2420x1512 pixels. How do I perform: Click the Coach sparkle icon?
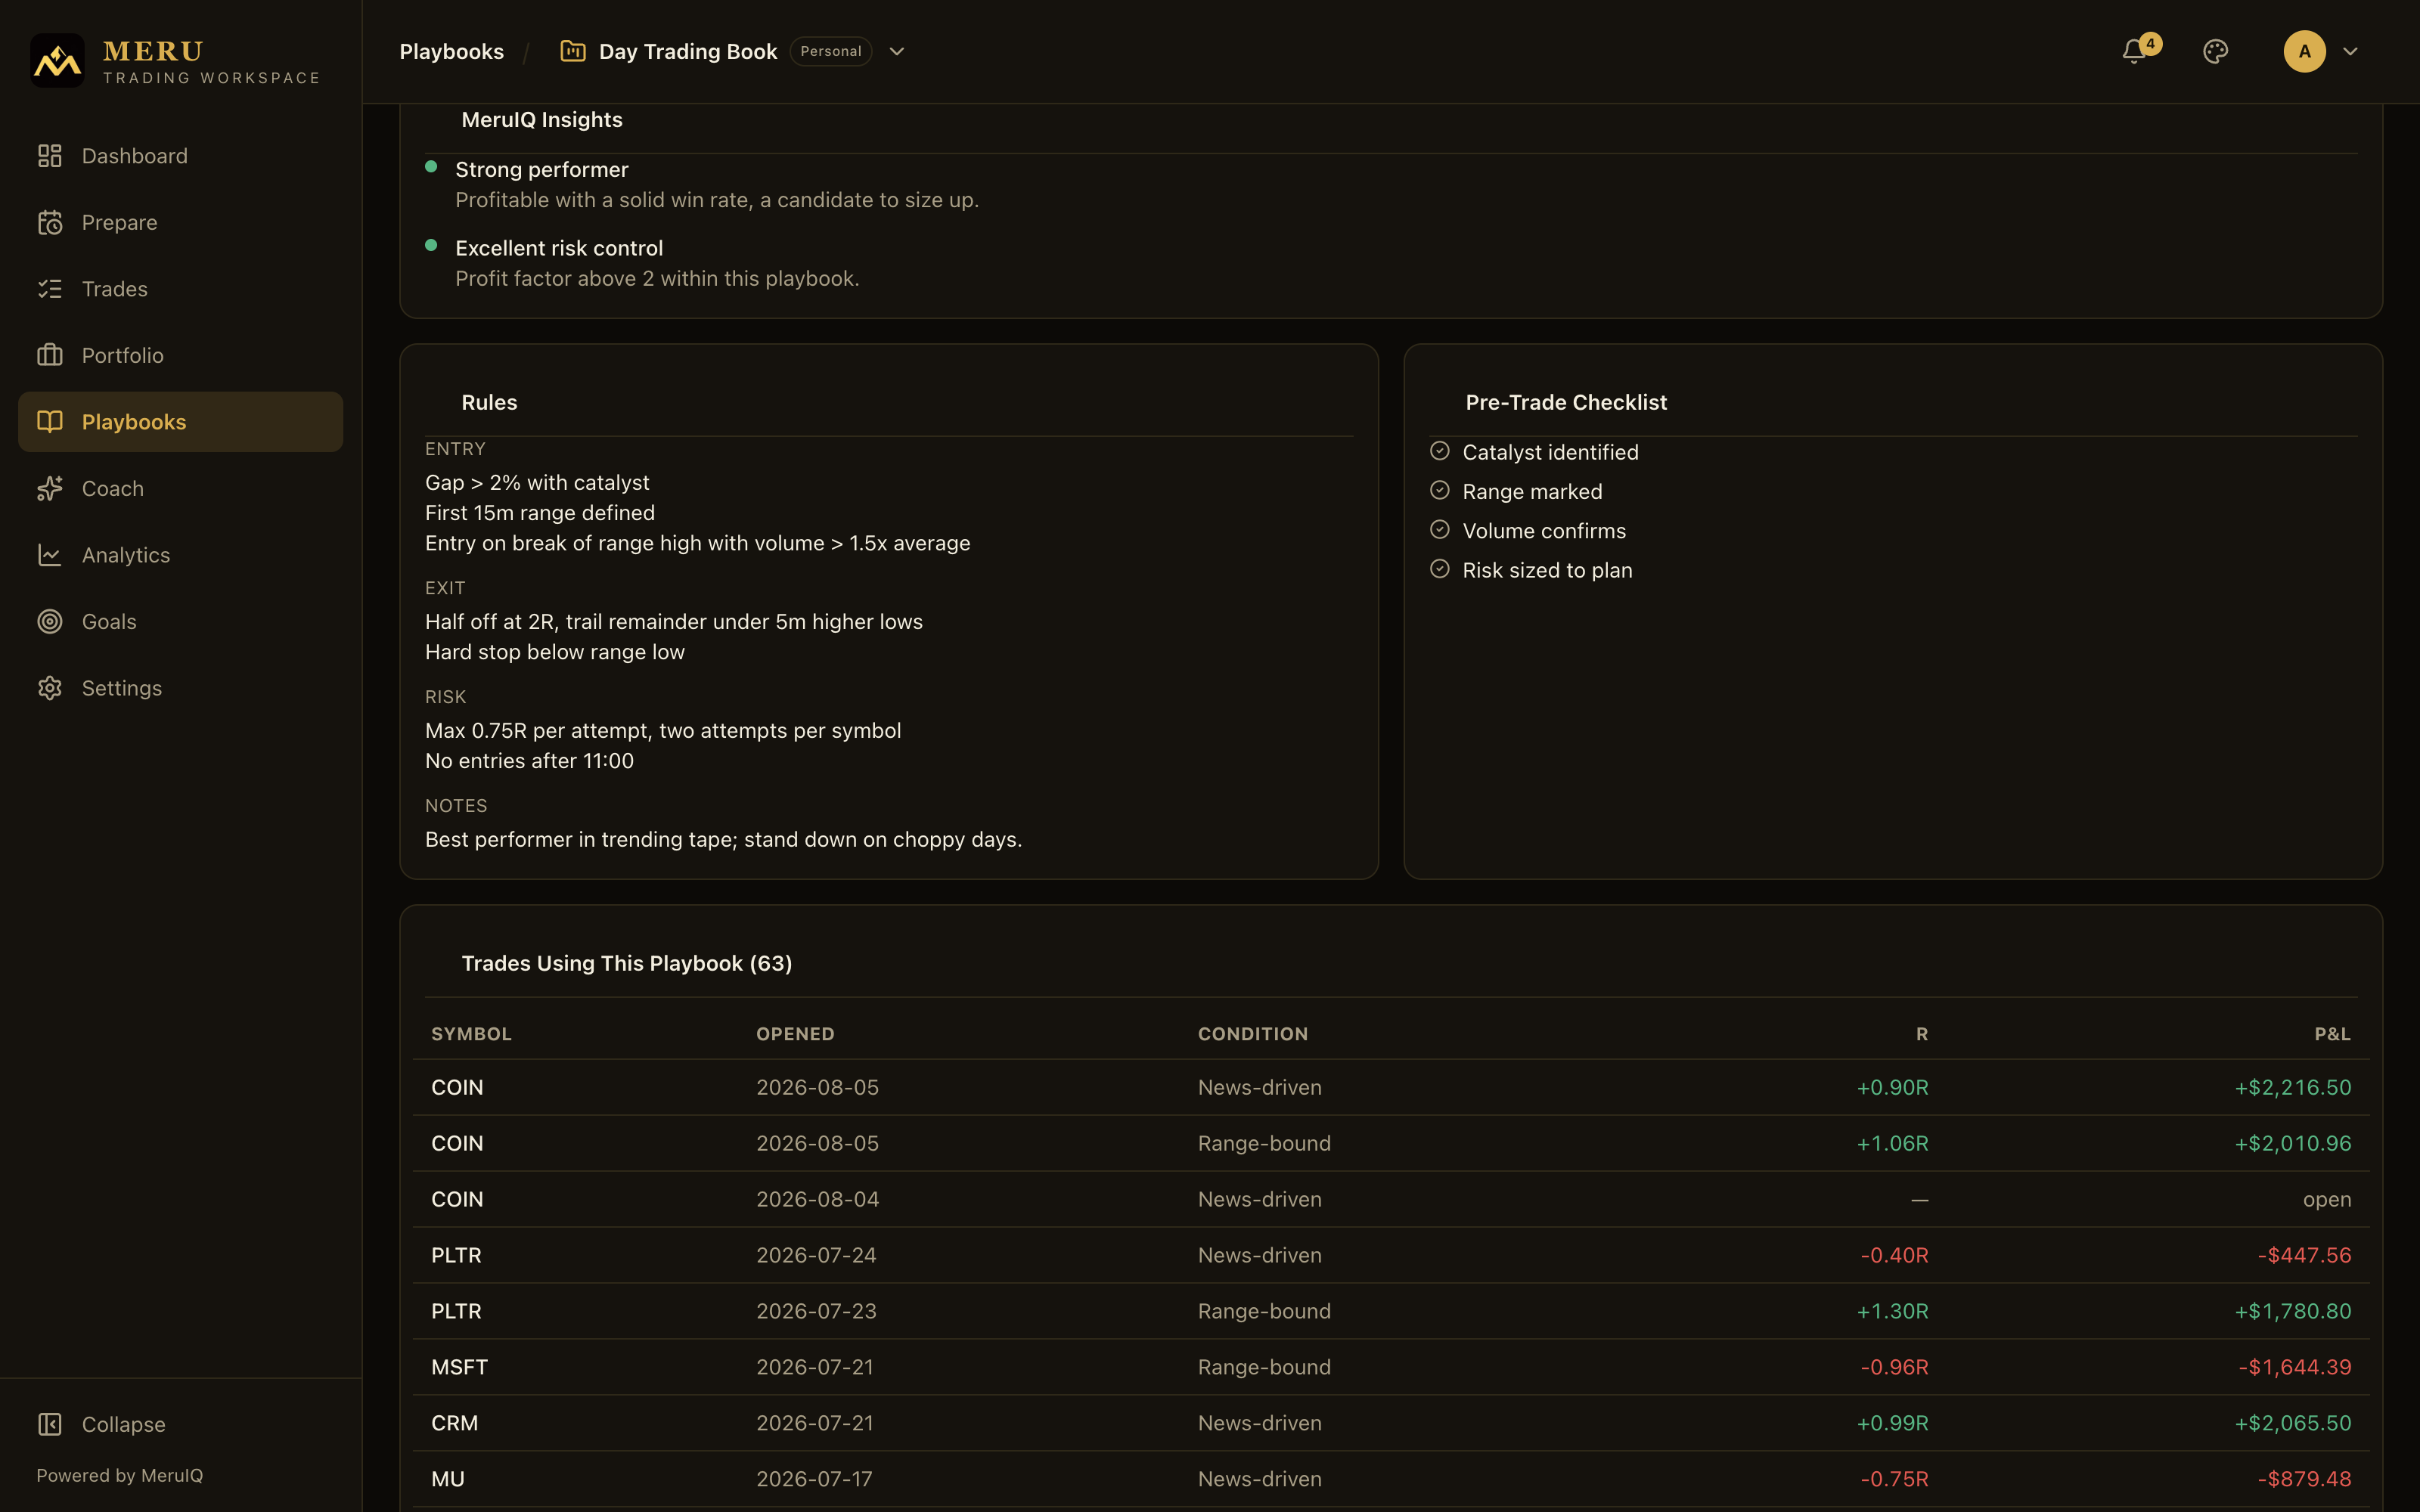tap(50, 488)
